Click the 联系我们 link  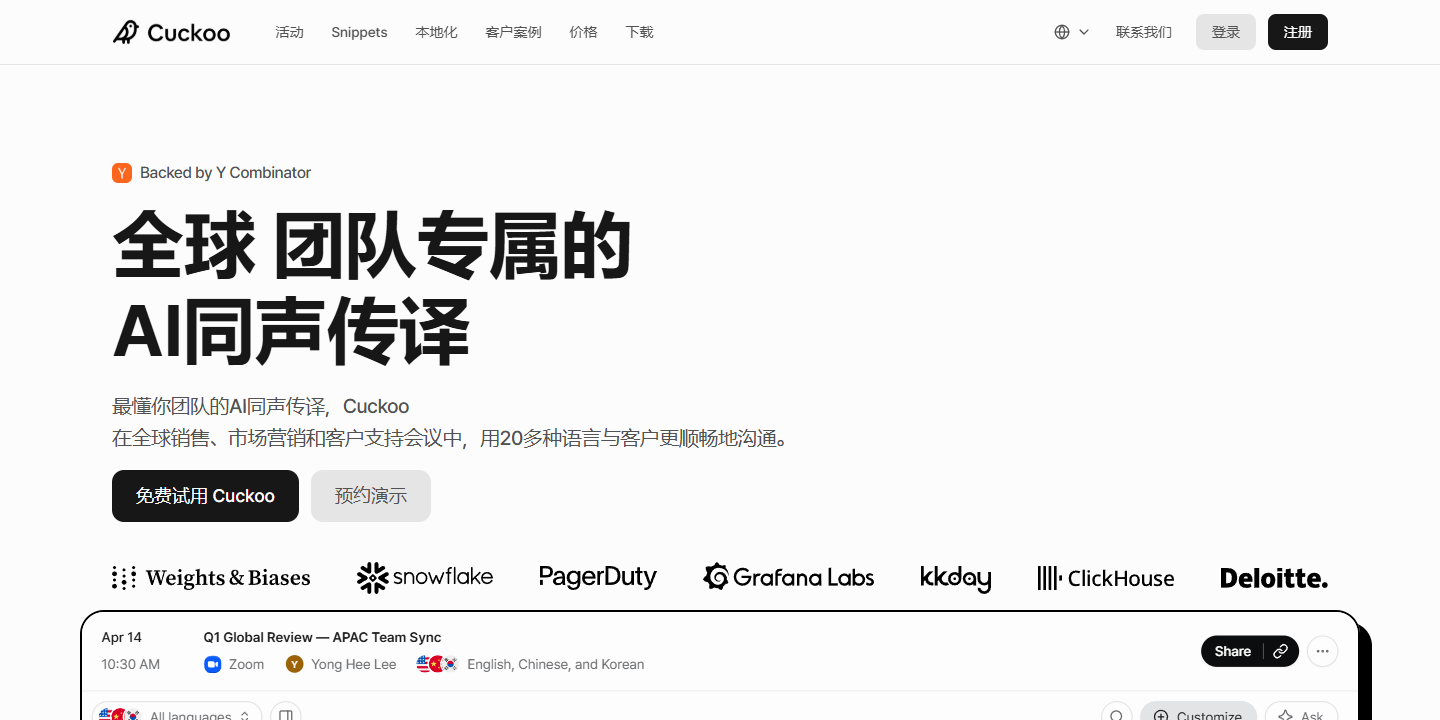coord(1144,32)
